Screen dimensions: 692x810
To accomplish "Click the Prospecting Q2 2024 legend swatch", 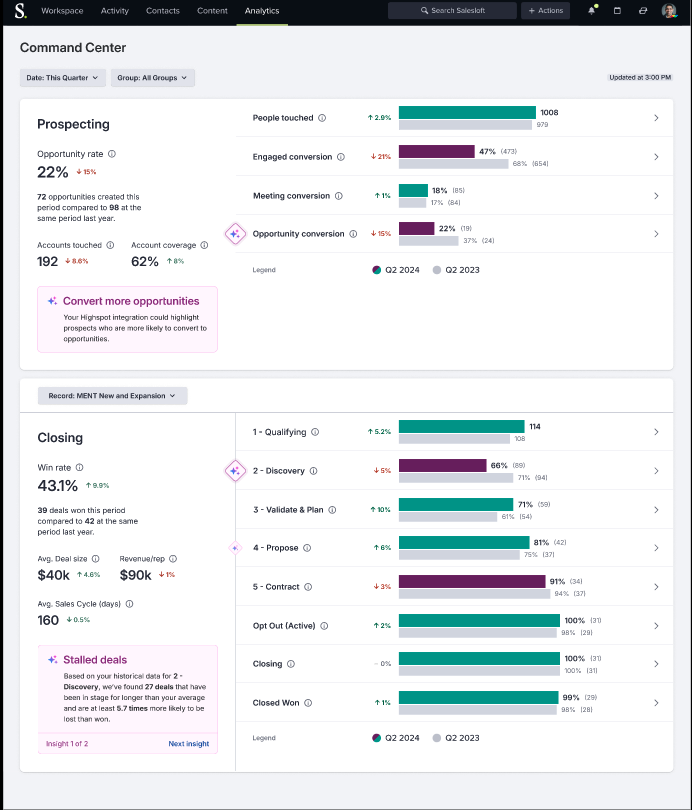I will click(376, 270).
